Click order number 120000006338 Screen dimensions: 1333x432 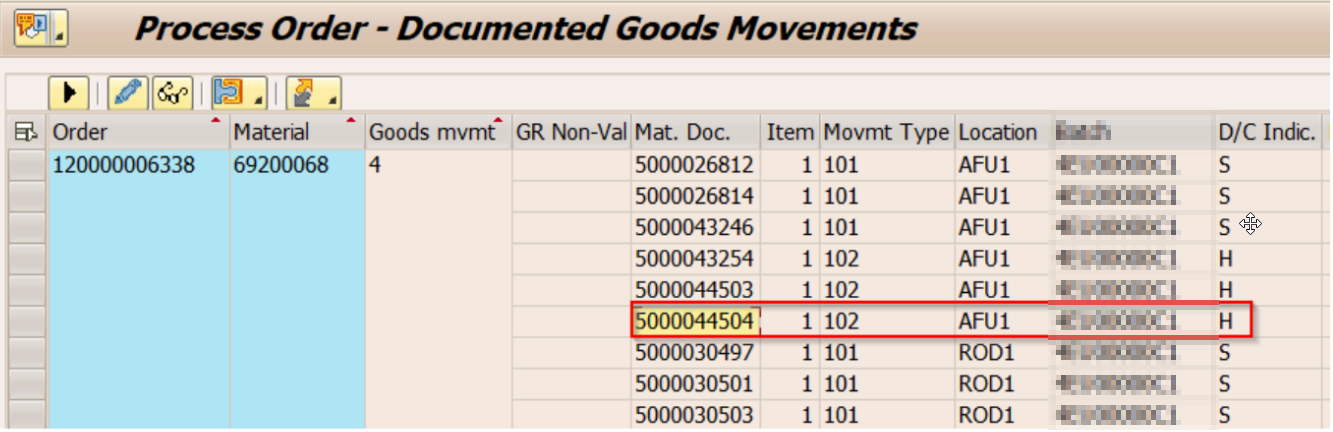coord(124,165)
